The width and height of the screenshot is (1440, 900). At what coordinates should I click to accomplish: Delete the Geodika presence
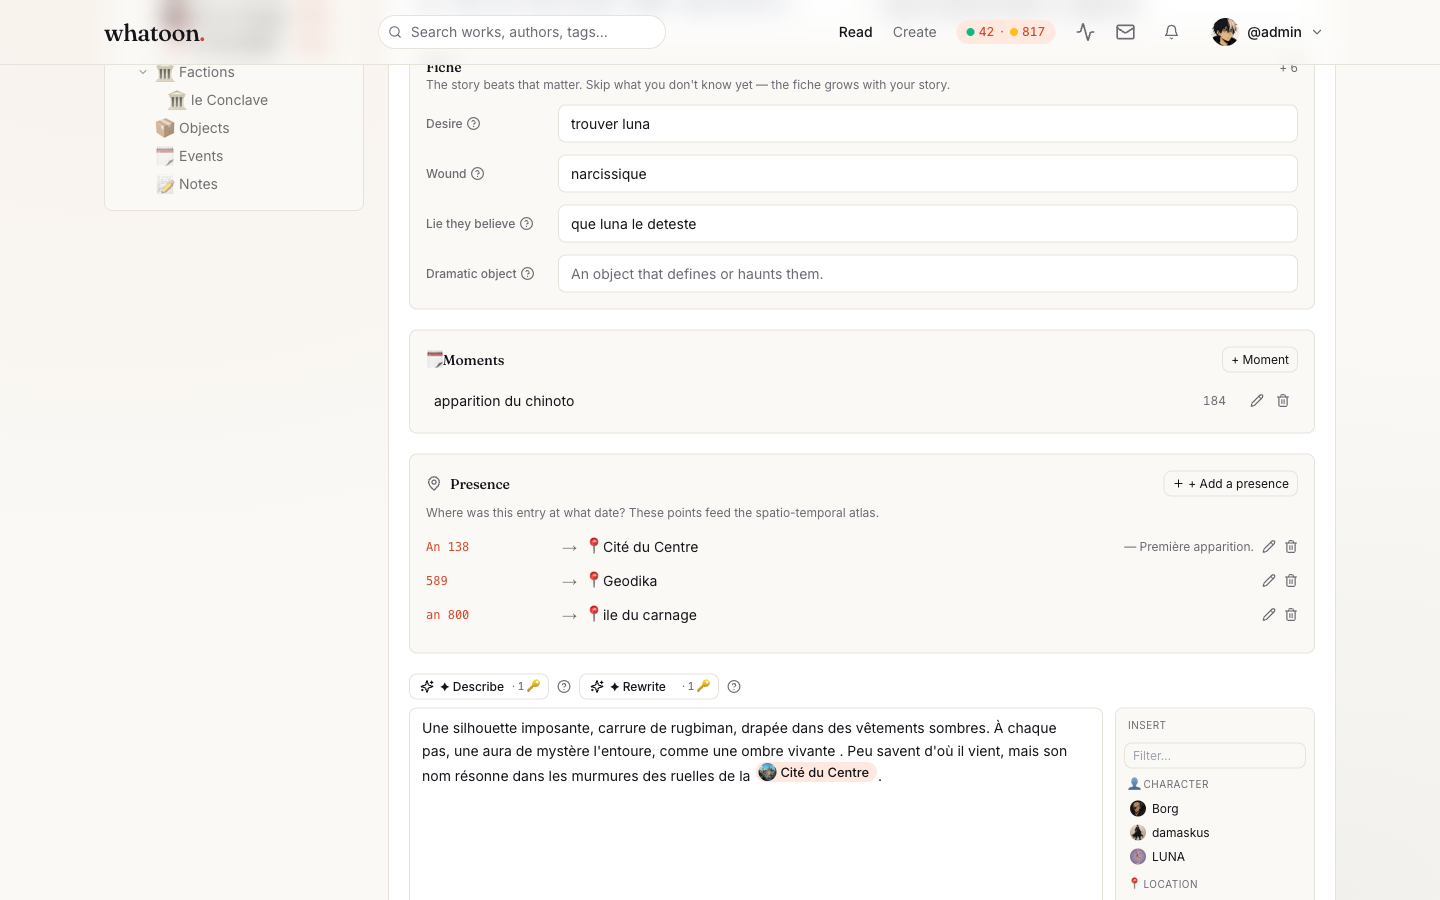(1291, 581)
